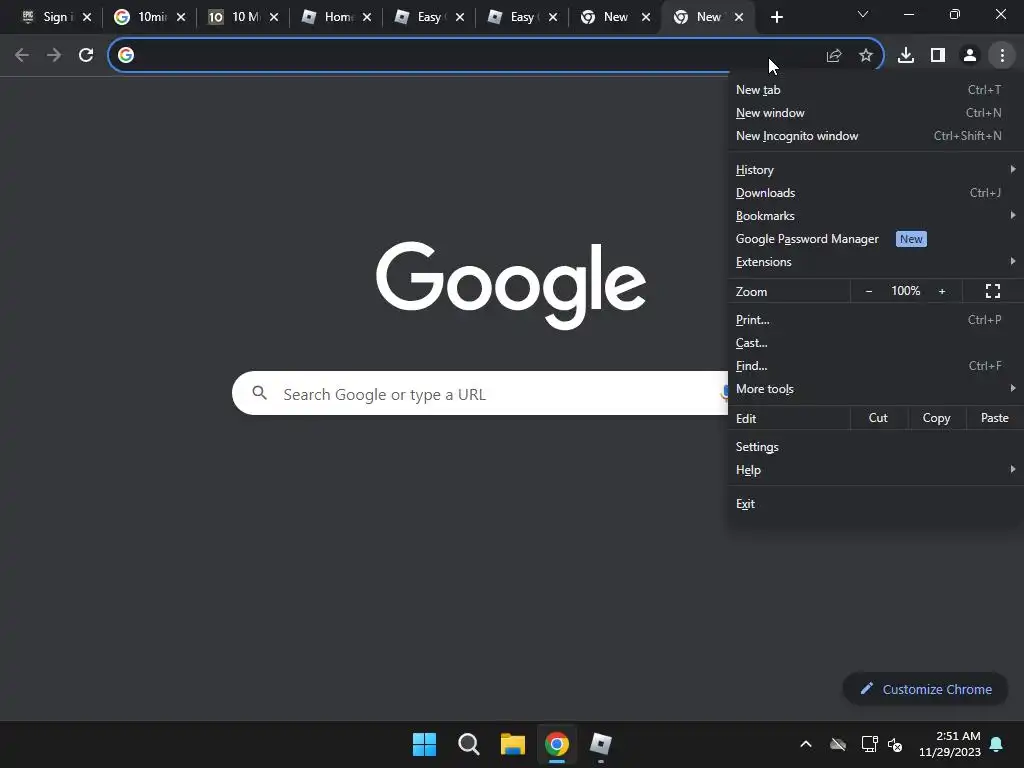Click the share page icon in address bar
The height and width of the screenshot is (768, 1024).
pyautogui.click(x=834, y=56)
